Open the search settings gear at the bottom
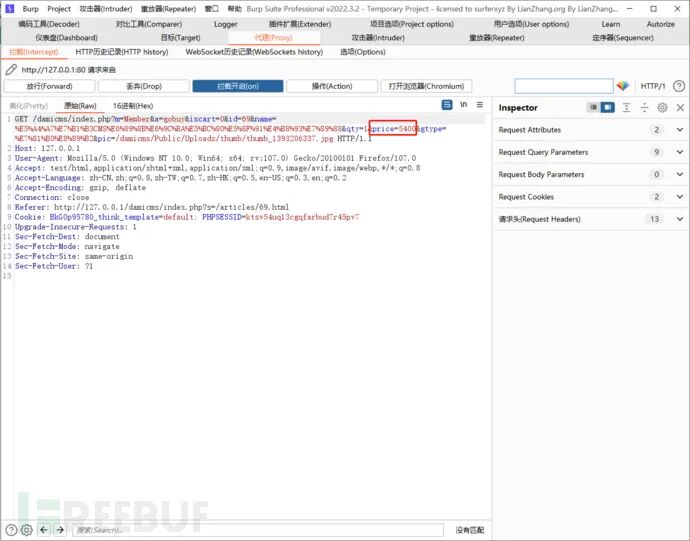The height and width of the screenshot is (541, 690). coord(26,530)
